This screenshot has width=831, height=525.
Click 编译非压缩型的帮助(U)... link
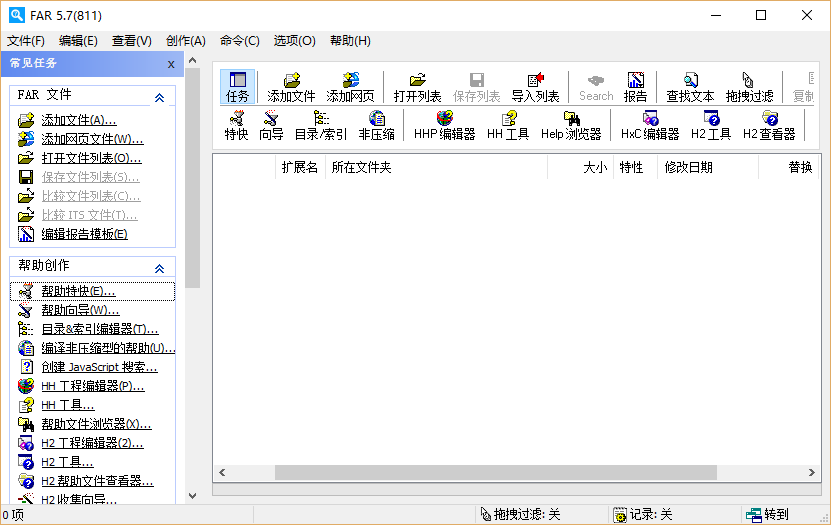(108, 349)
